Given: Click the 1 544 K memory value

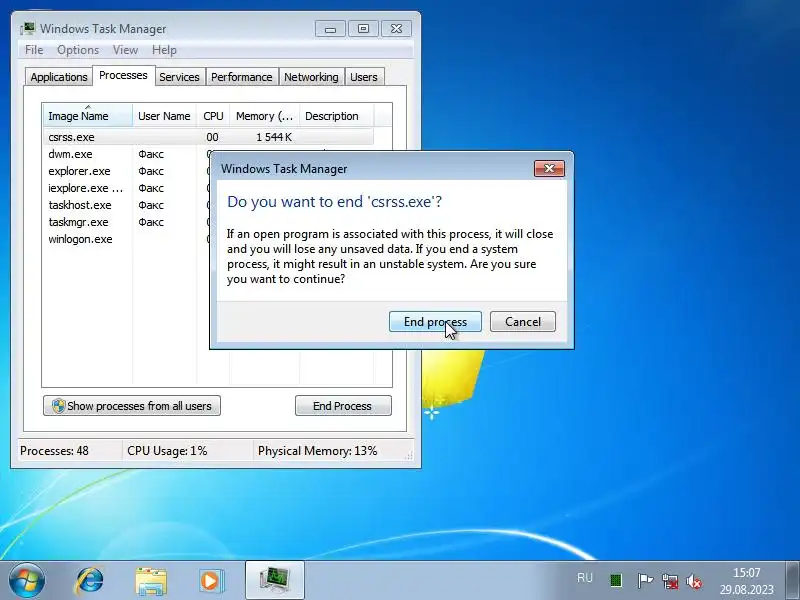Looking at the screenshot, I should pyautogui.click(x=274, y=137).
